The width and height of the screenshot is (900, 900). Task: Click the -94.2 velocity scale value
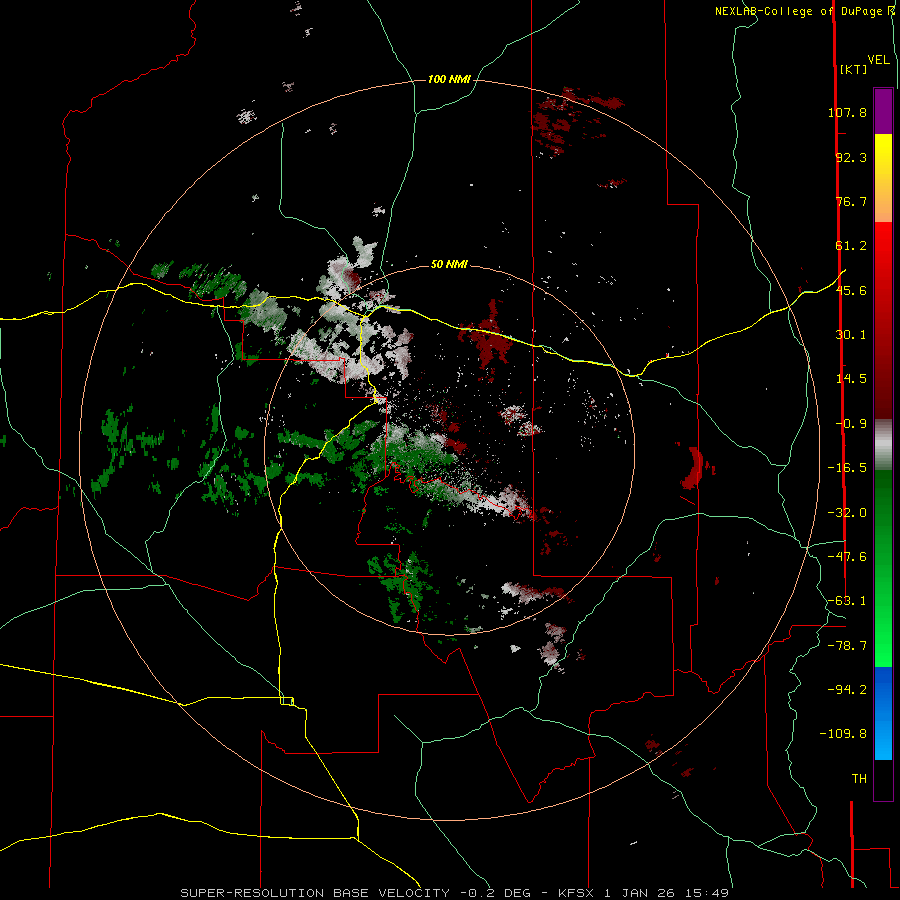coord(847,690)
